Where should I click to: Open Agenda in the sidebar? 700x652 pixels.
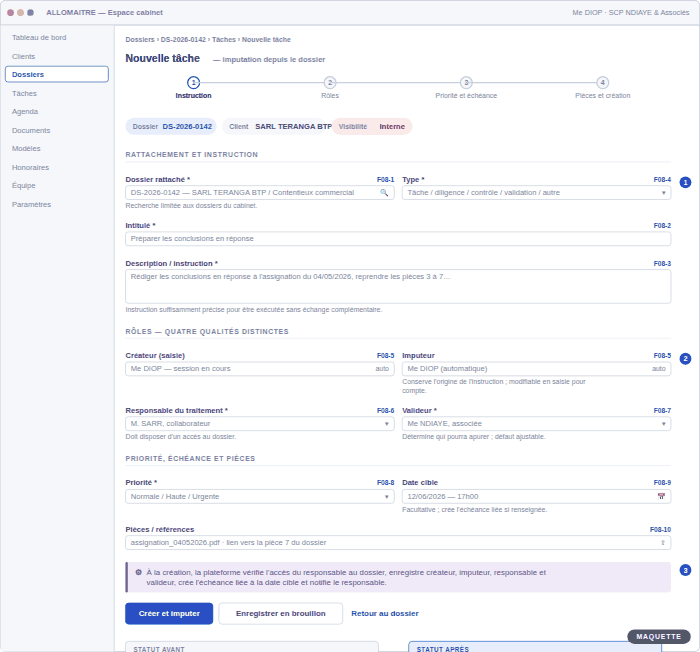pos(25,112)
